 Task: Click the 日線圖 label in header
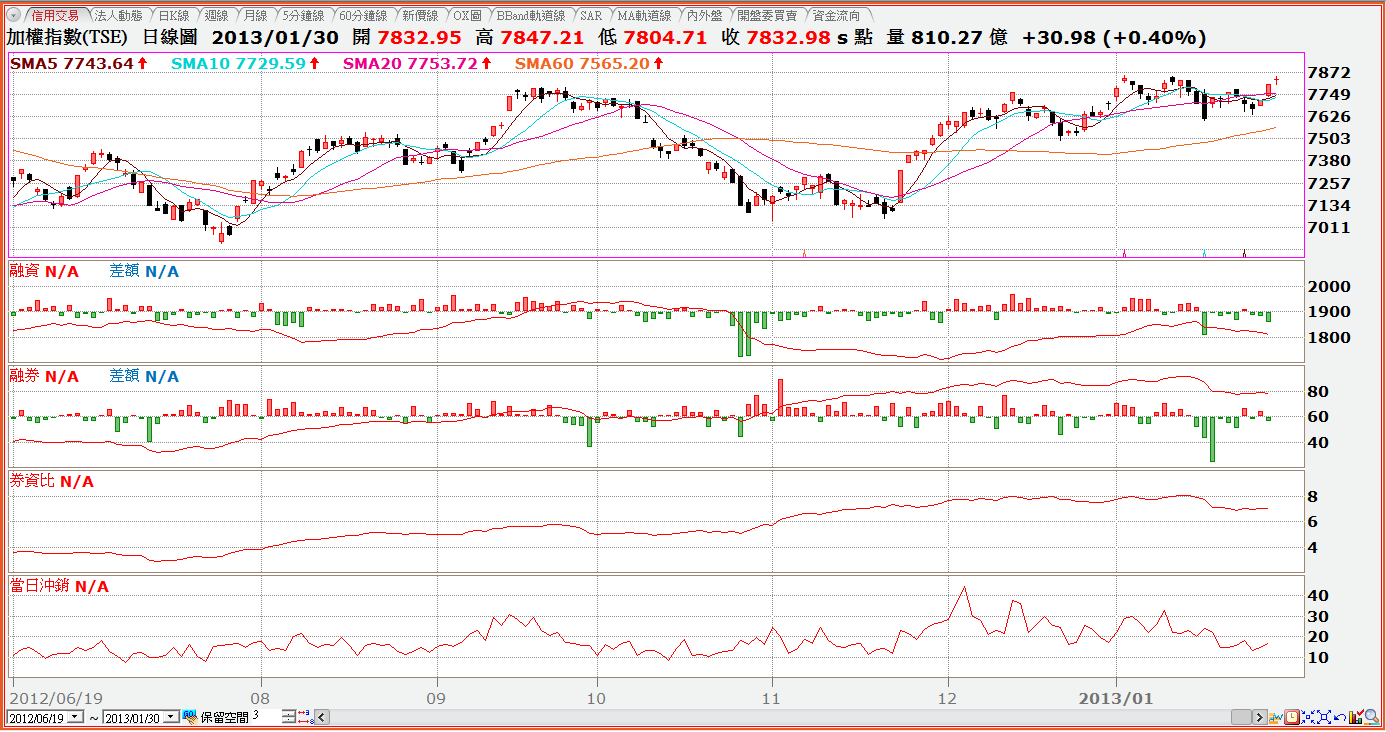170,38
